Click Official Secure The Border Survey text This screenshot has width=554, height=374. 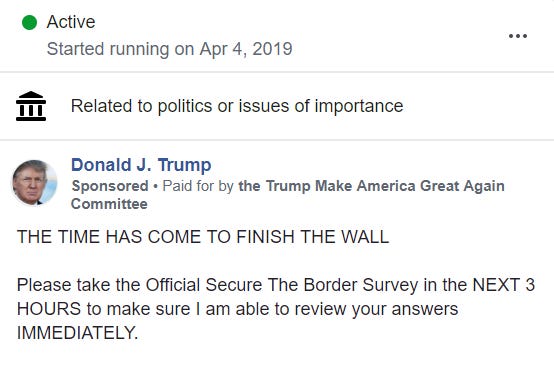282,285
